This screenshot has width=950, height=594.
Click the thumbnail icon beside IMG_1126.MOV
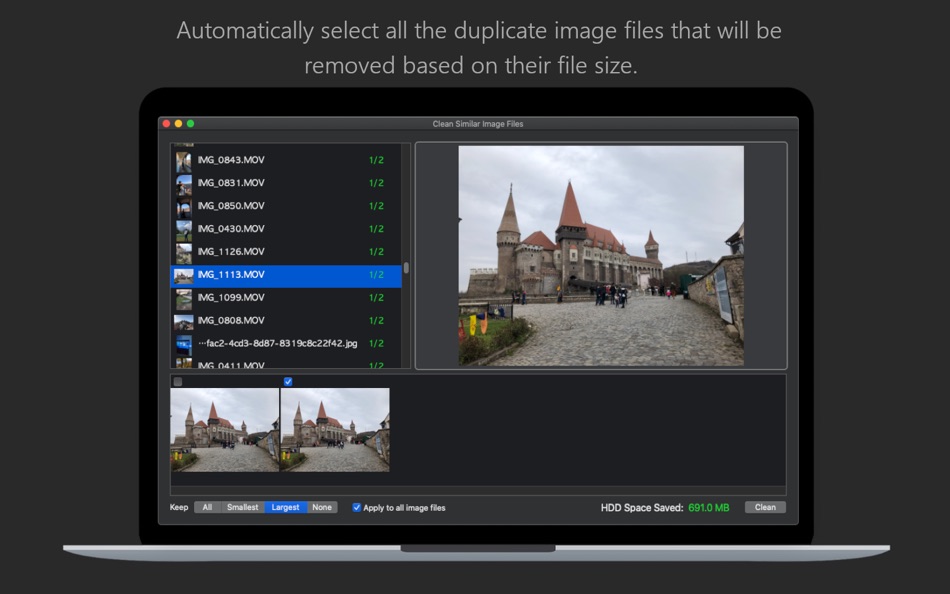pyautogui.click(x=184, y=252)
